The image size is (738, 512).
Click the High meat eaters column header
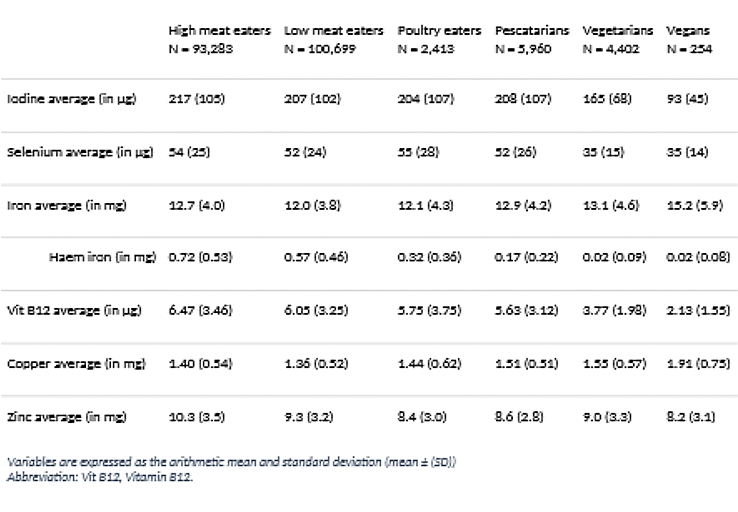point(219,31)
